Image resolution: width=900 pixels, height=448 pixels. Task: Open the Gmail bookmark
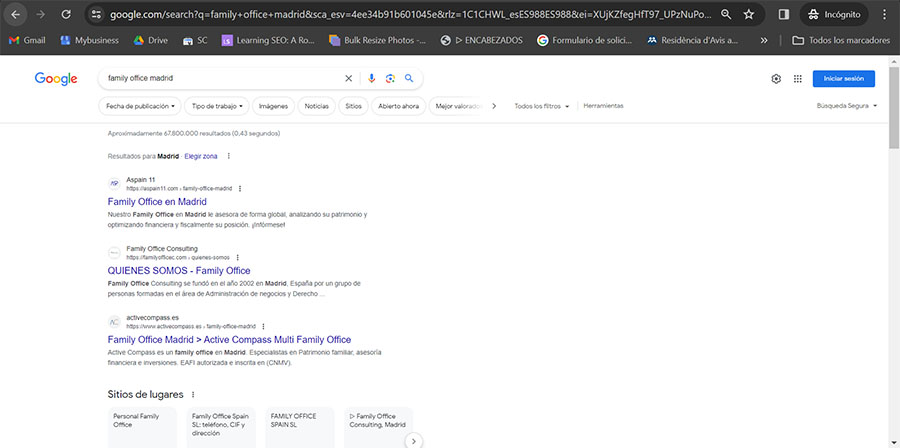[x=27, y=41]
